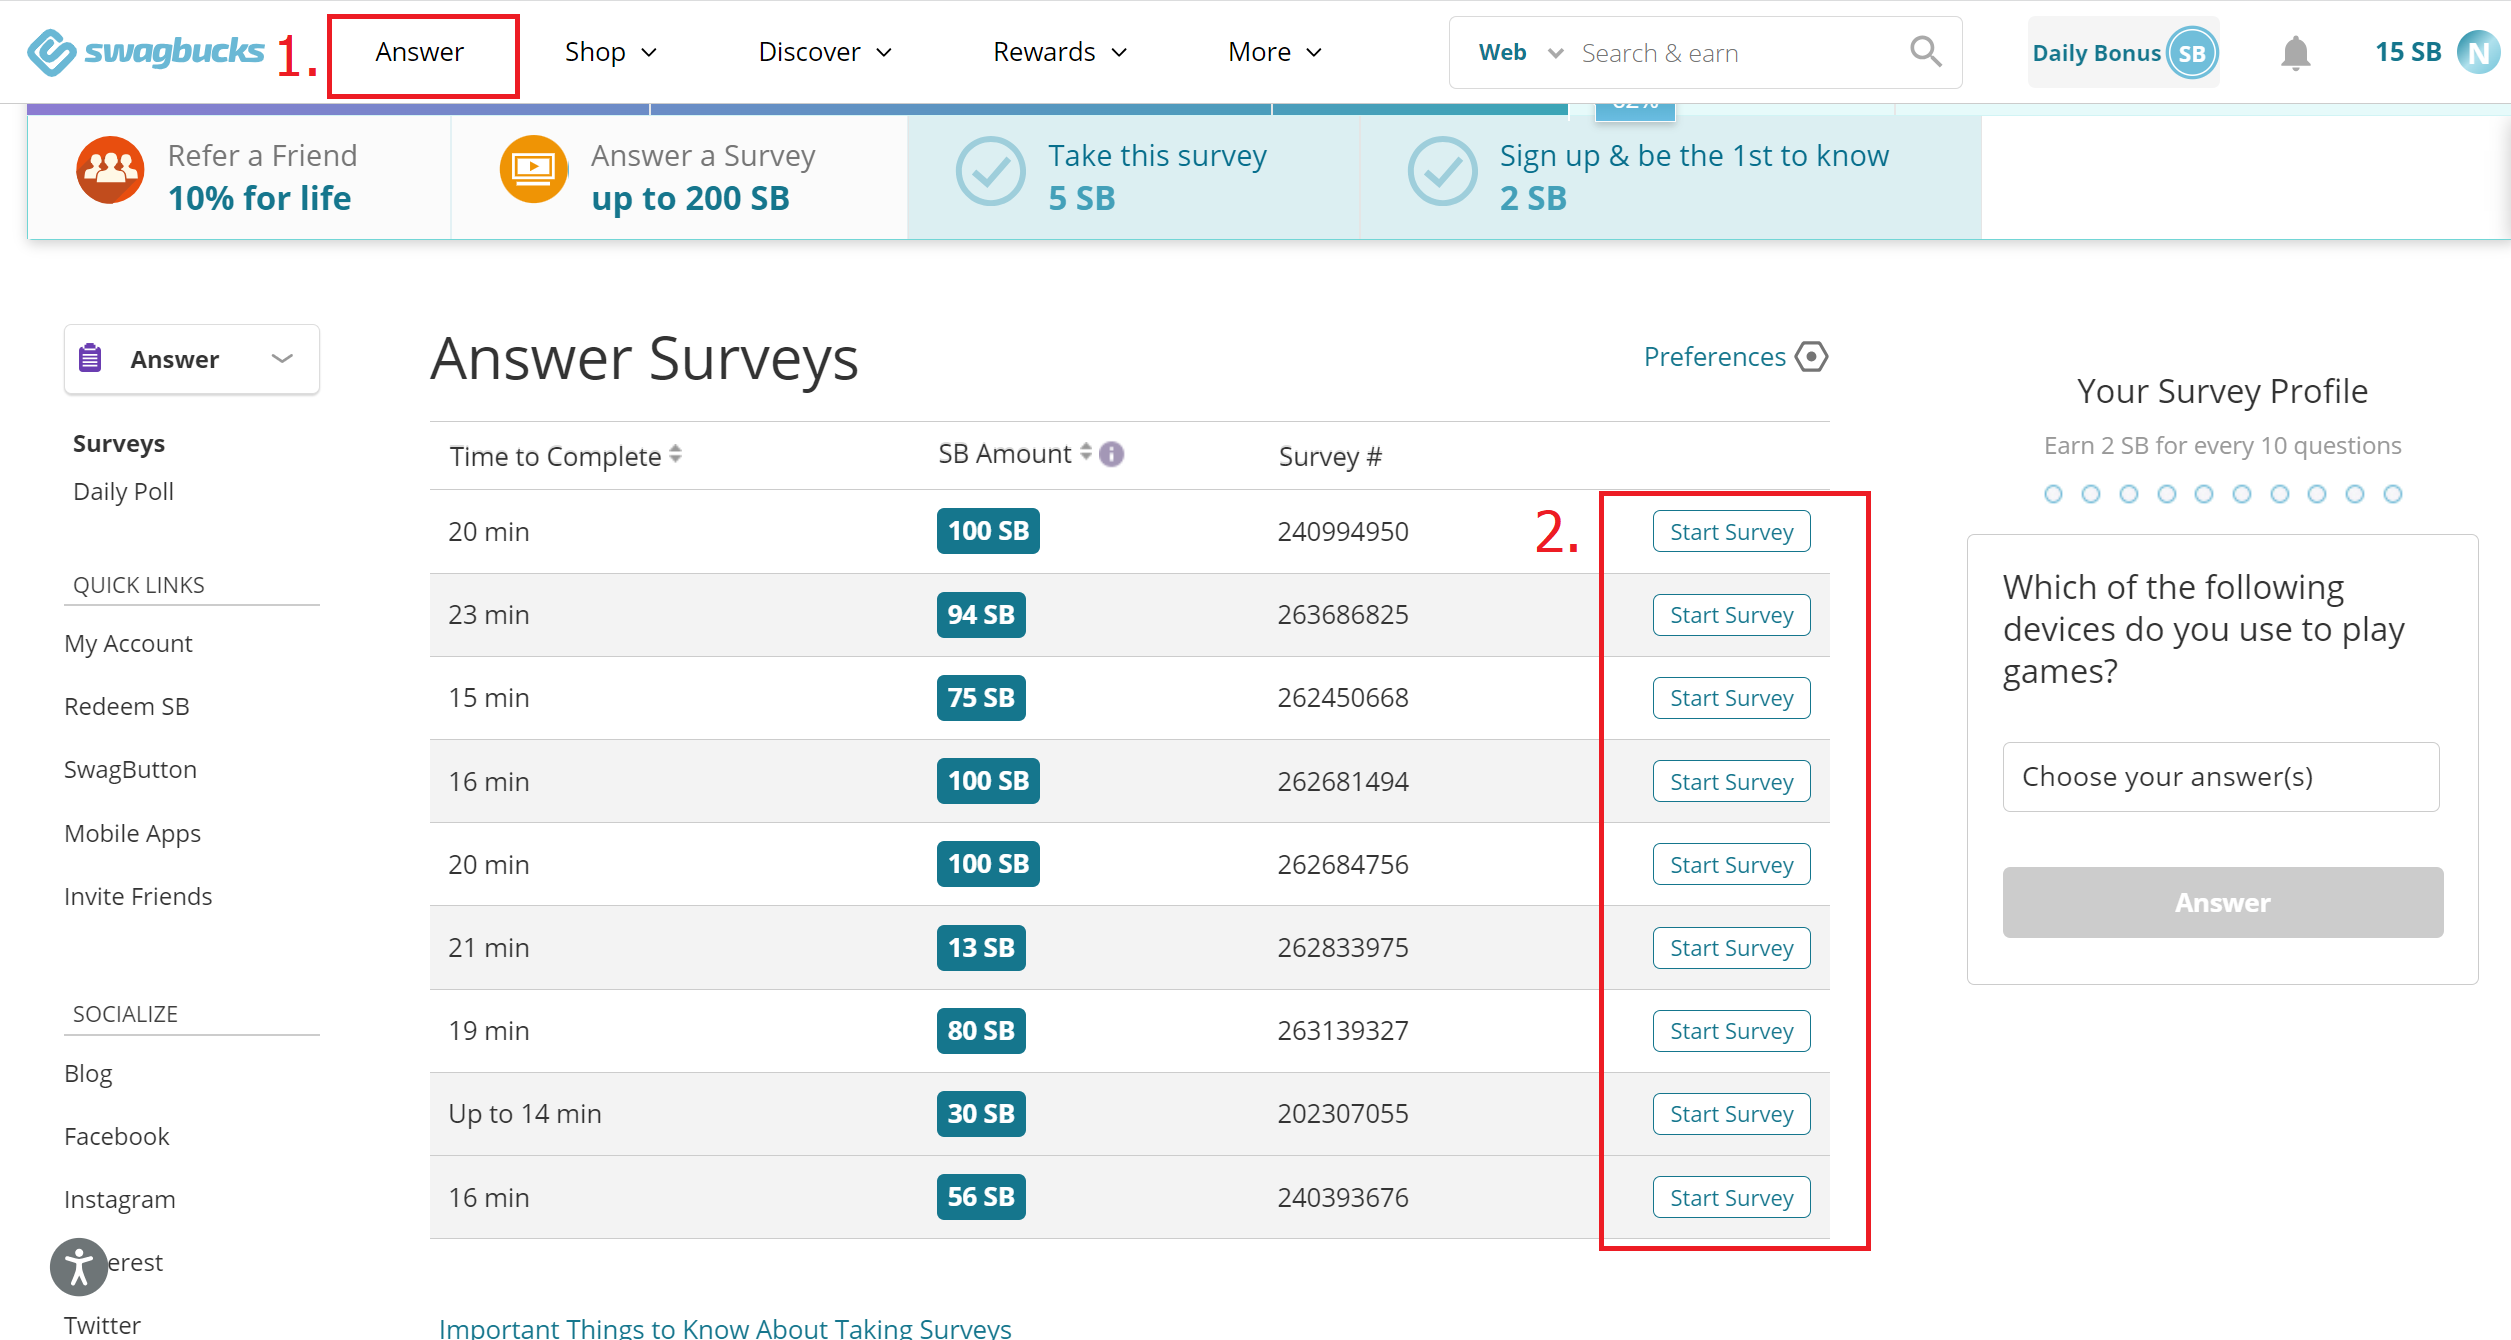2511x1340 pixels.
Task: Click the SB Amount info icon
Action: (1111, 454)
